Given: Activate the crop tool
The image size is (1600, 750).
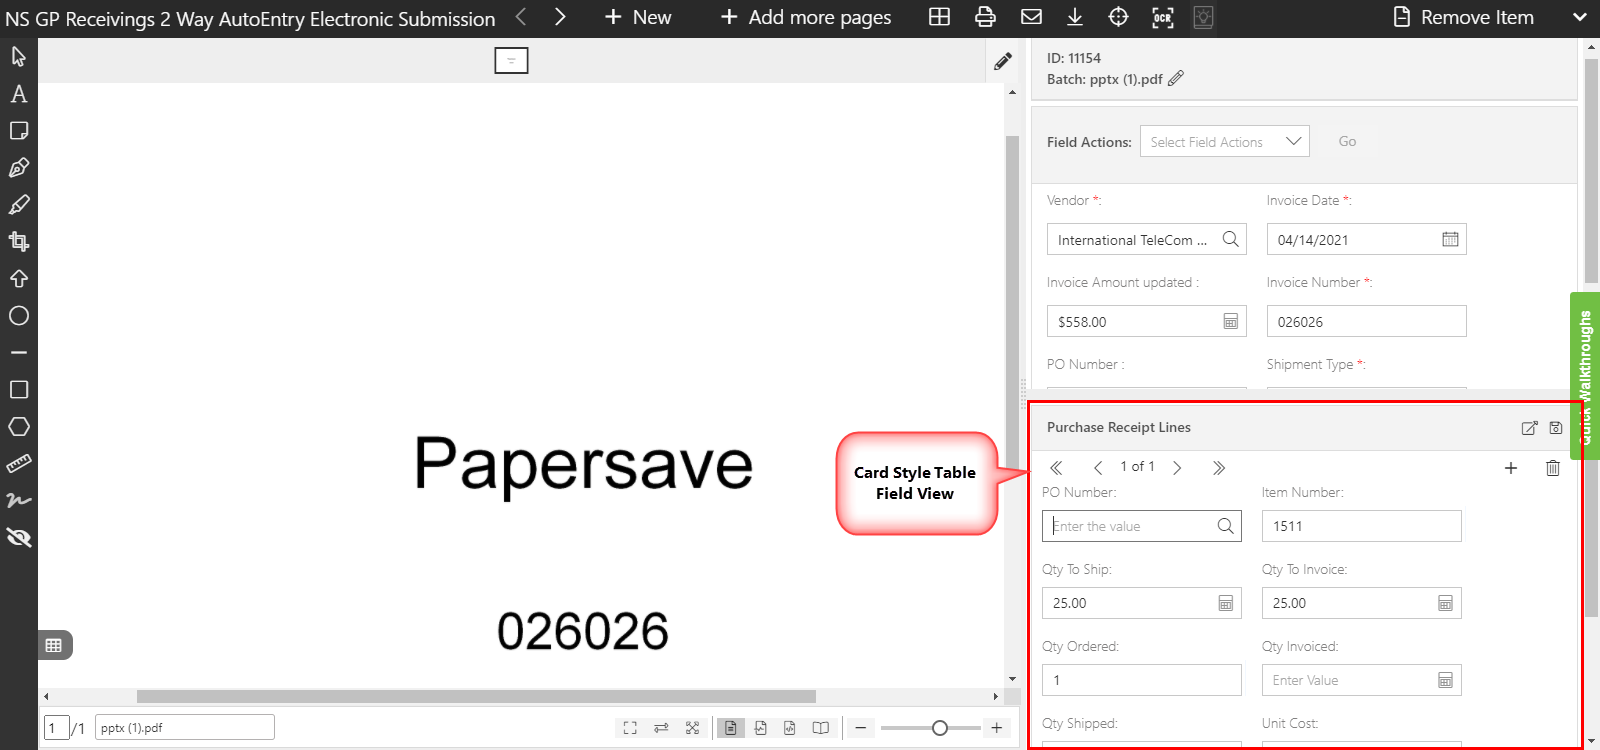Looking at the screenshot, I should (x=18, y=241).
